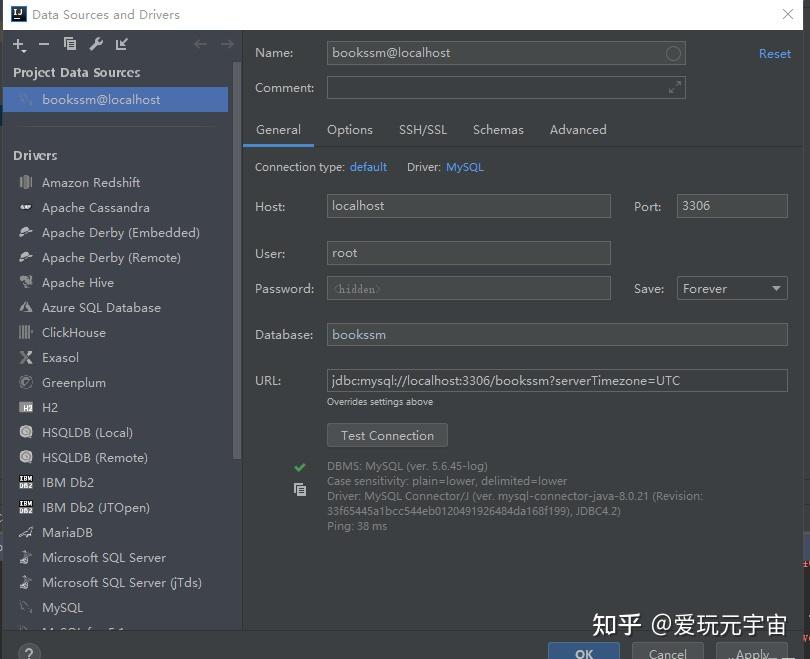Change the connection type from default

pos(368,167)
